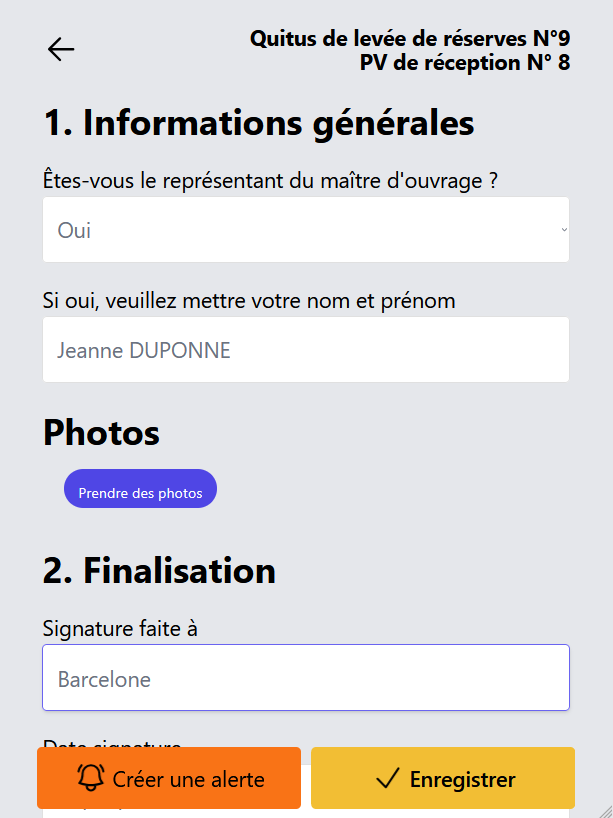Click the 'PV de réception N° 8' subtitle
The height and width of the screenshot is (818, 613).
coord(465,63)
